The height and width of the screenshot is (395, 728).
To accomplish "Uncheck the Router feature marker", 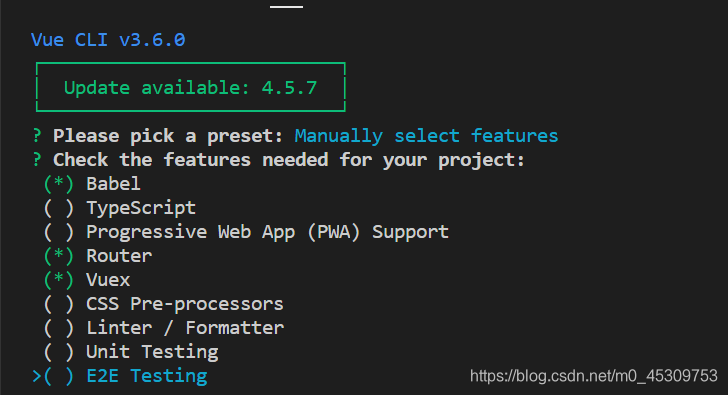I will pos(59,256).
